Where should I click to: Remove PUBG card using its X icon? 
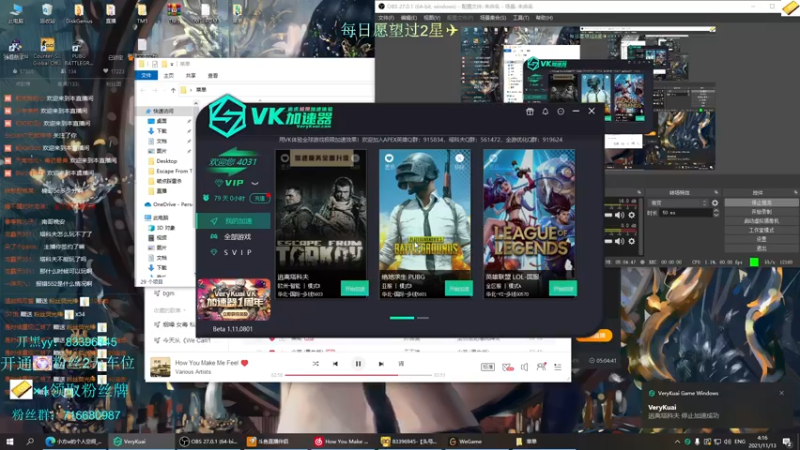[x=459, y=158]
